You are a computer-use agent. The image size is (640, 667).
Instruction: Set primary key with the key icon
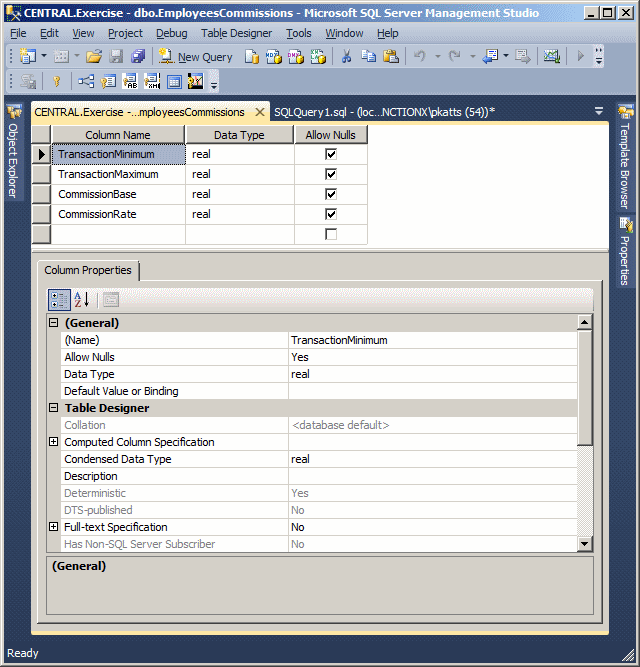(x=57, y=81)
